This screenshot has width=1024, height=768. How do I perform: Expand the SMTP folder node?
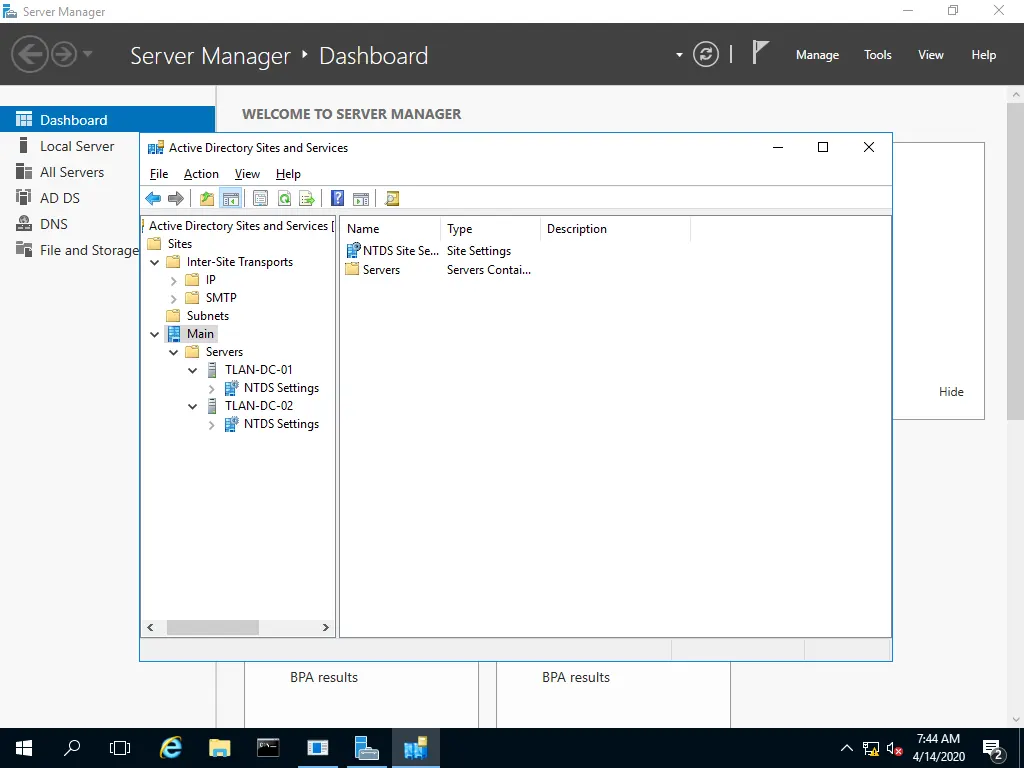[x=173, y=298]
